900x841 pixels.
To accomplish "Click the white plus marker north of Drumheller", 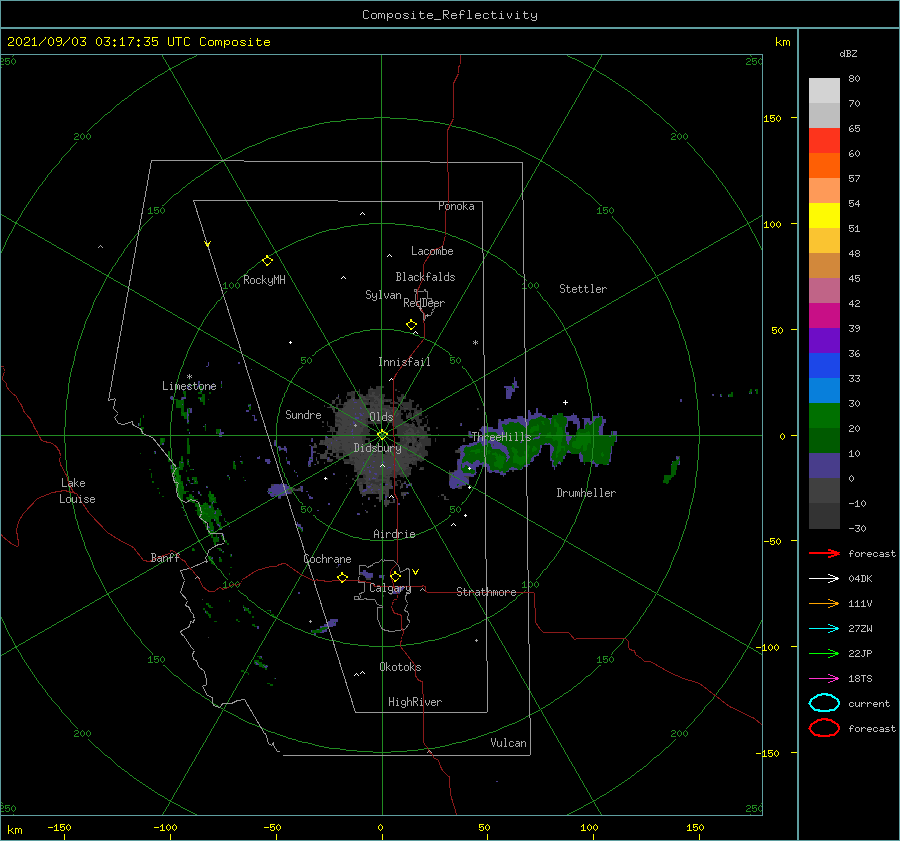I will (x=565, y=402).
